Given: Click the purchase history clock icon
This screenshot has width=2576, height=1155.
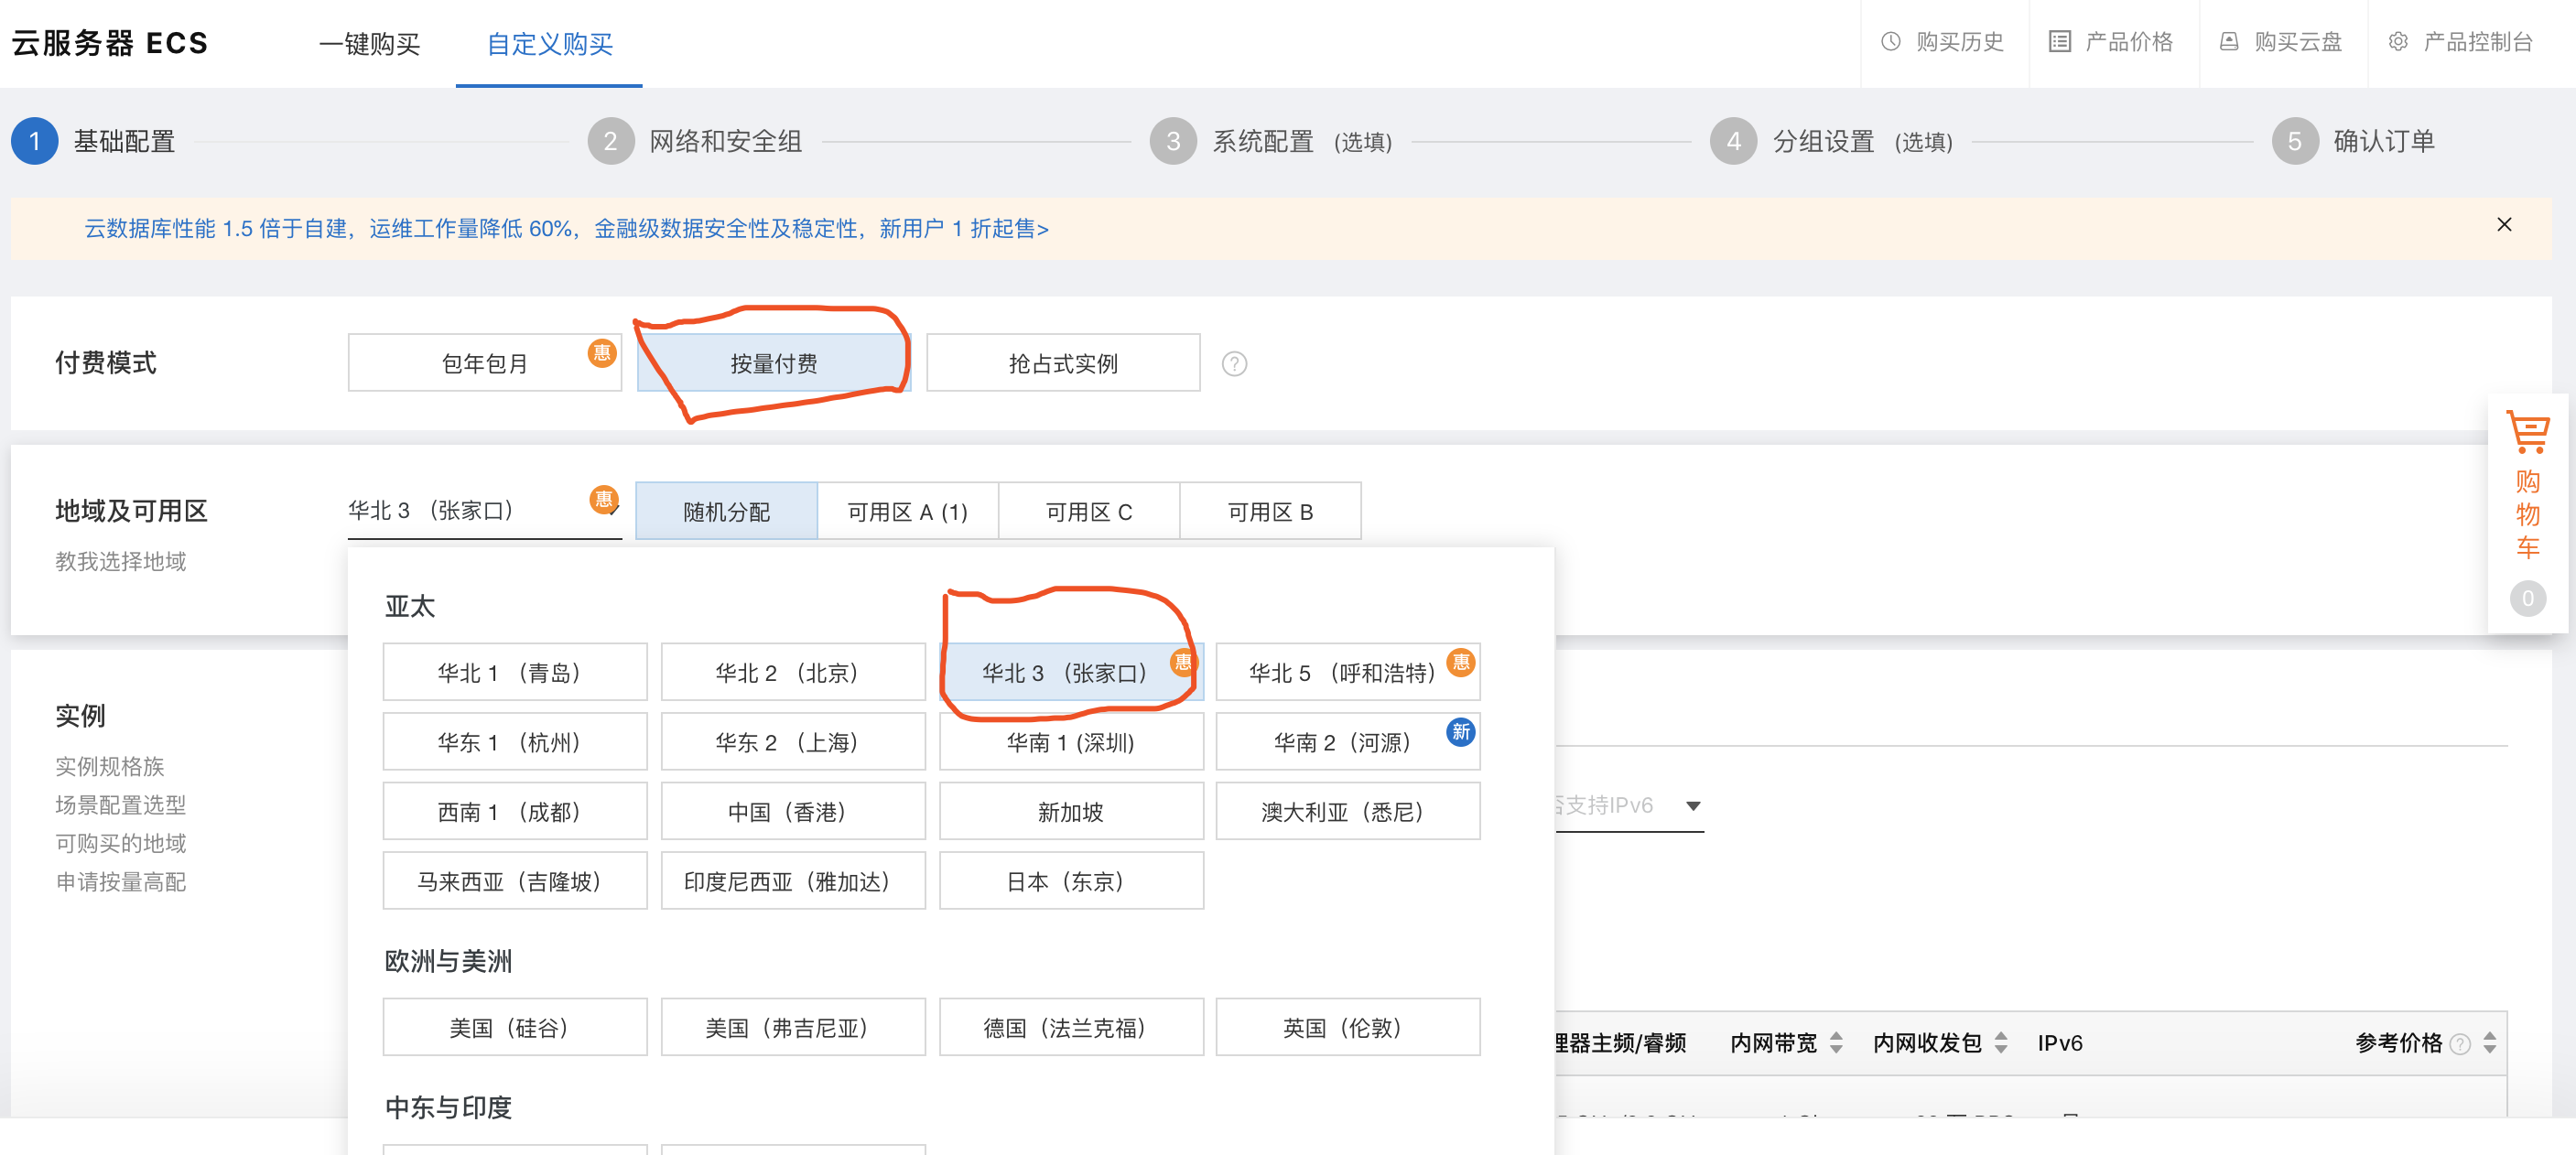Looking at the screenshot, I should click(x=1890, y=42).
